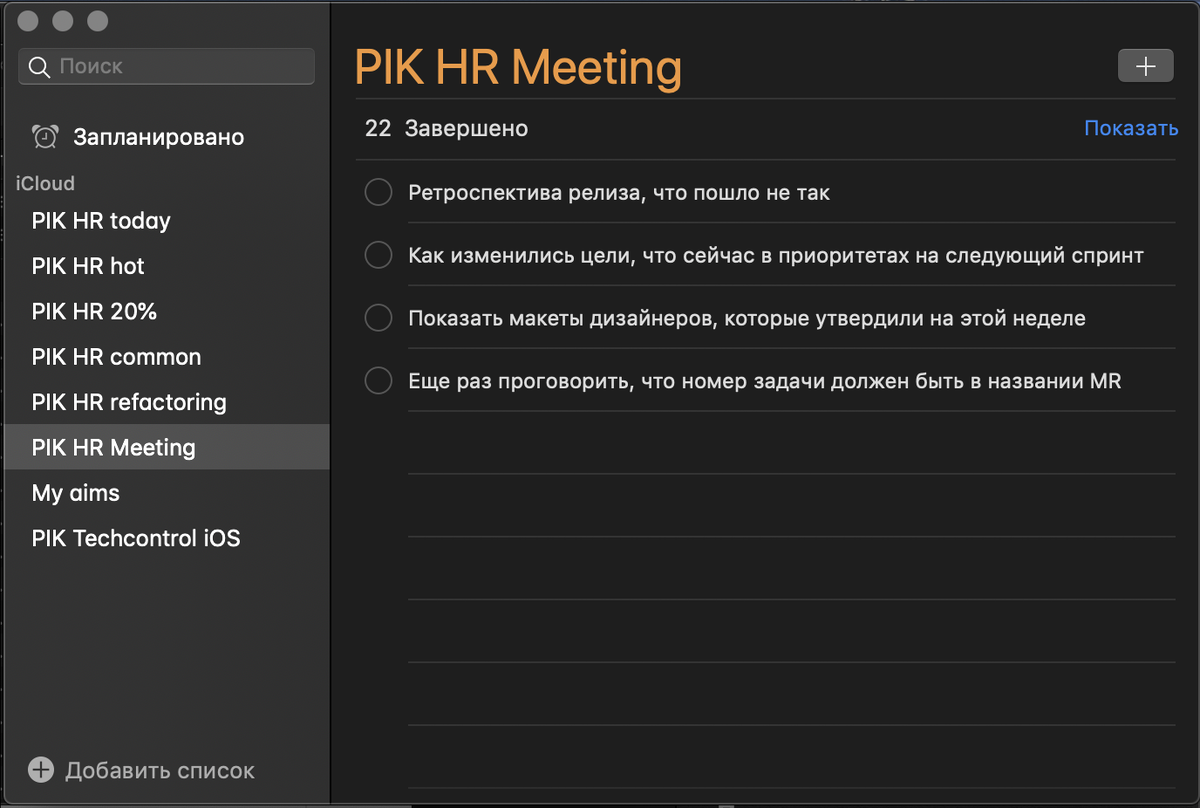Viewport: 1200px width, 808px height.
Task: Click the 'Показать макеты дизайнеров' reminder text
Action: click(x=747, y=319)
